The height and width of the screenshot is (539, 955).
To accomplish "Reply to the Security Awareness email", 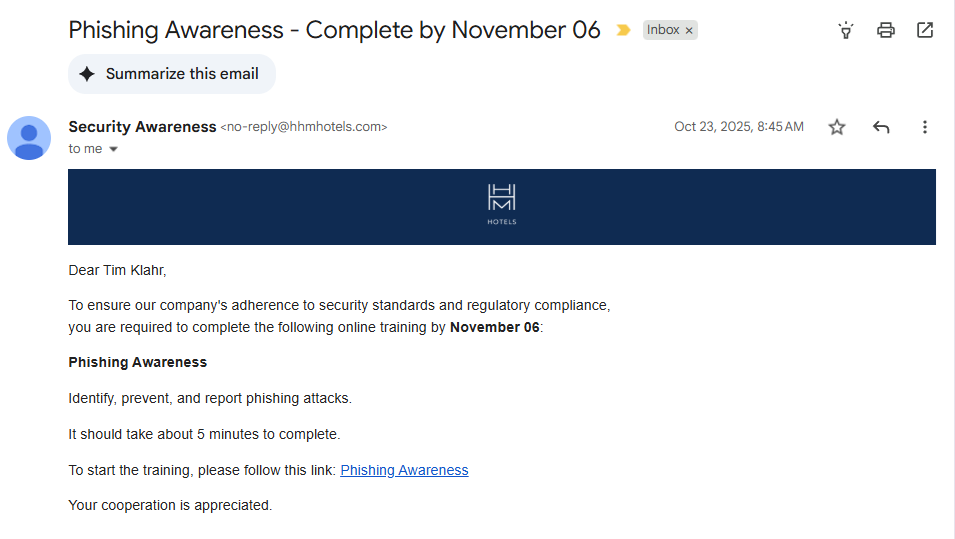I will coord(881,127).
